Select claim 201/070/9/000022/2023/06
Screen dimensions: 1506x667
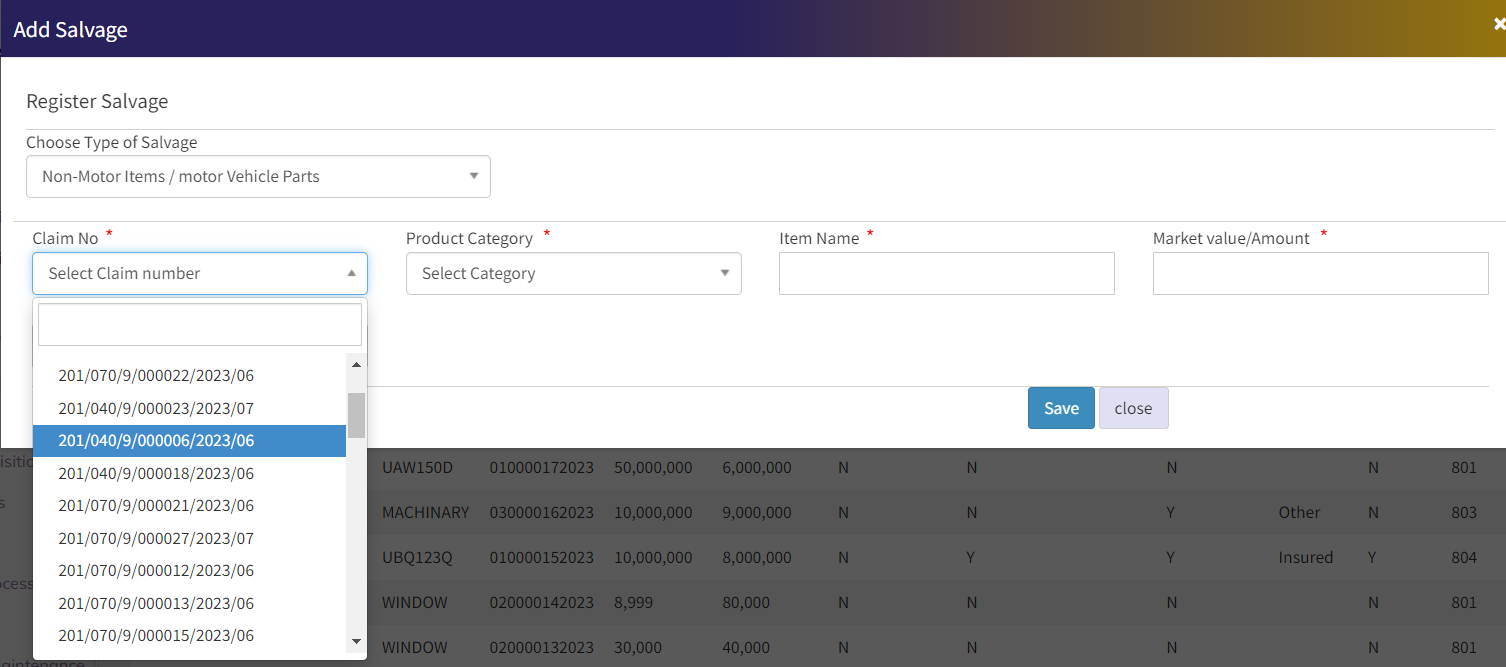click(156, 376)
